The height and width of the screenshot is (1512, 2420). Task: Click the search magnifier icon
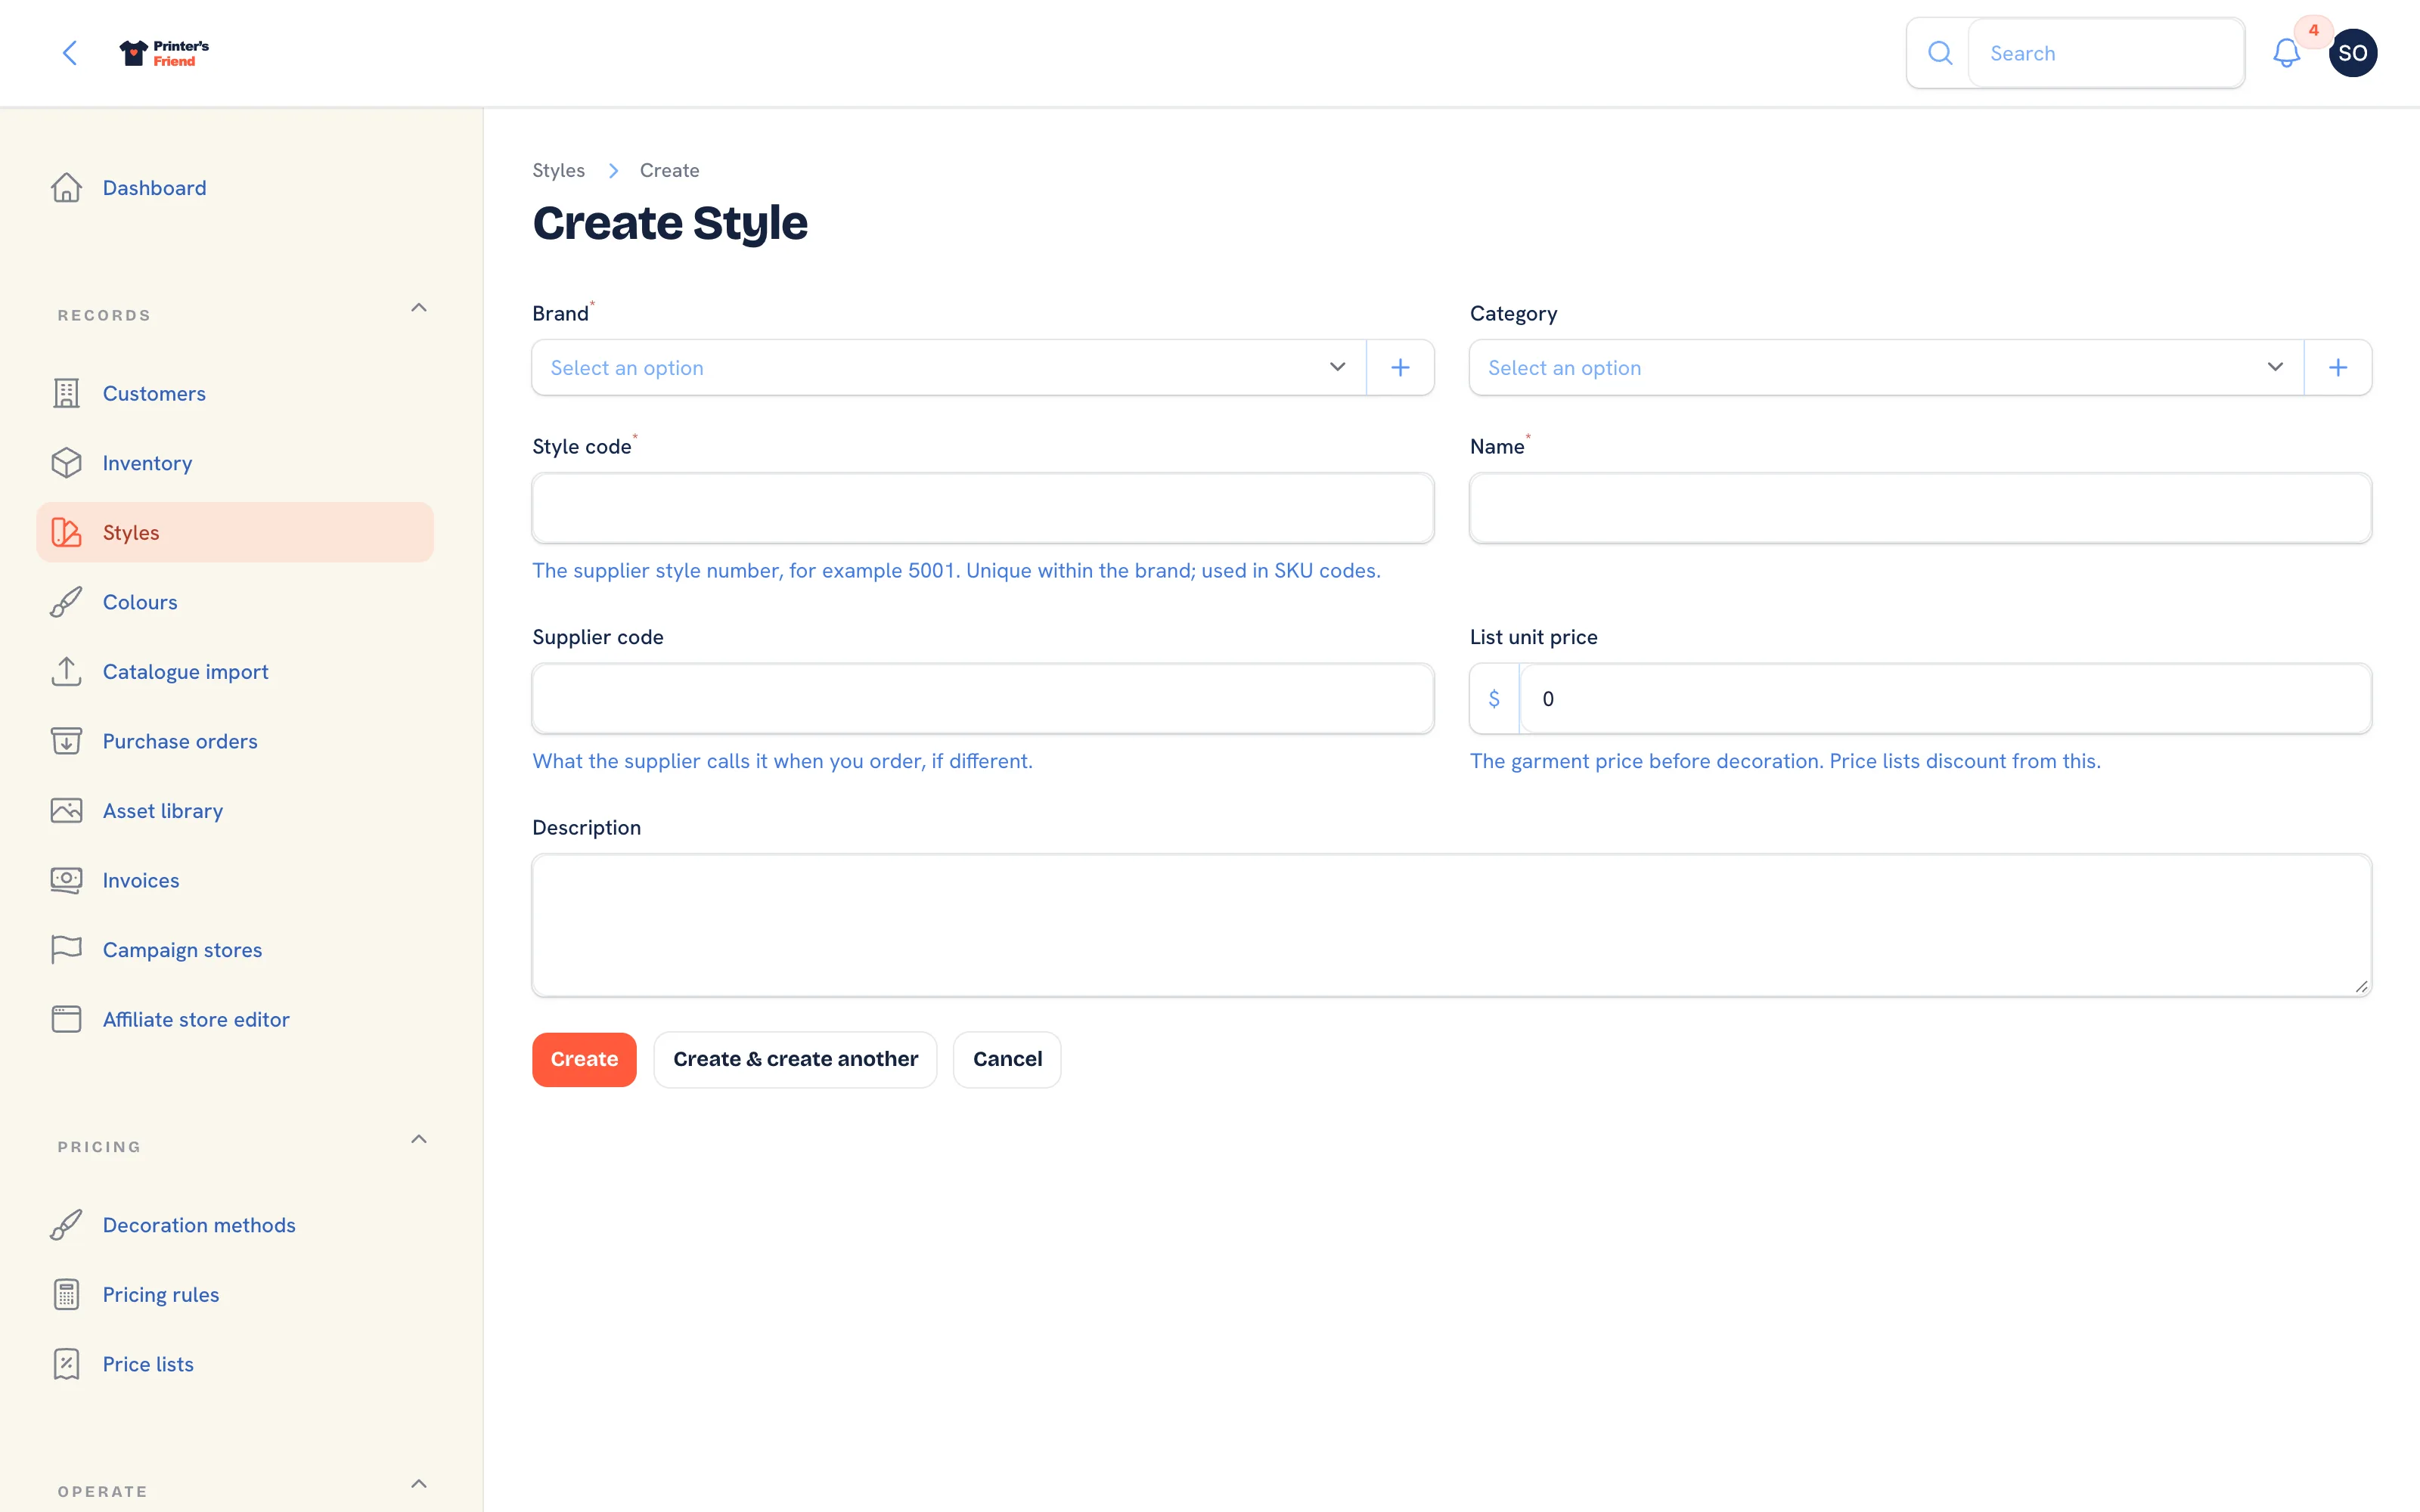1939,53
